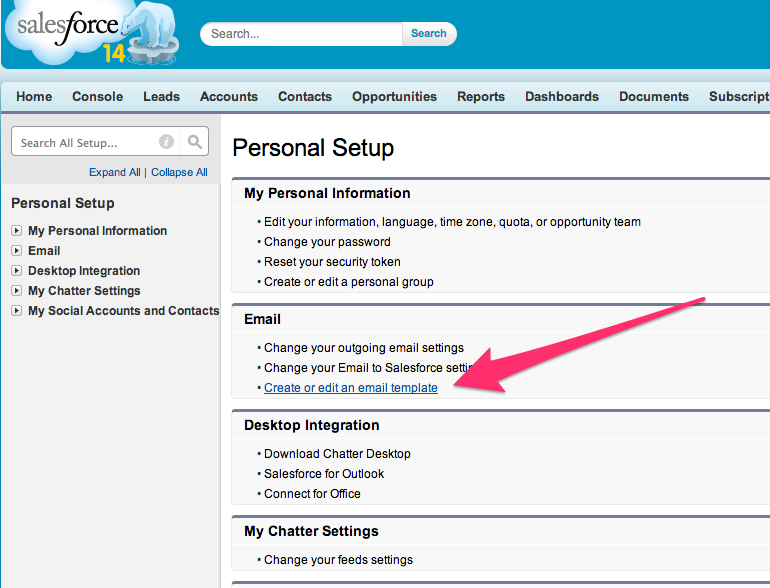Image resolution: width=770 pixels, height=588 pixels.
Task: Select the Contacts tab
Action: [x=305, y=97]
